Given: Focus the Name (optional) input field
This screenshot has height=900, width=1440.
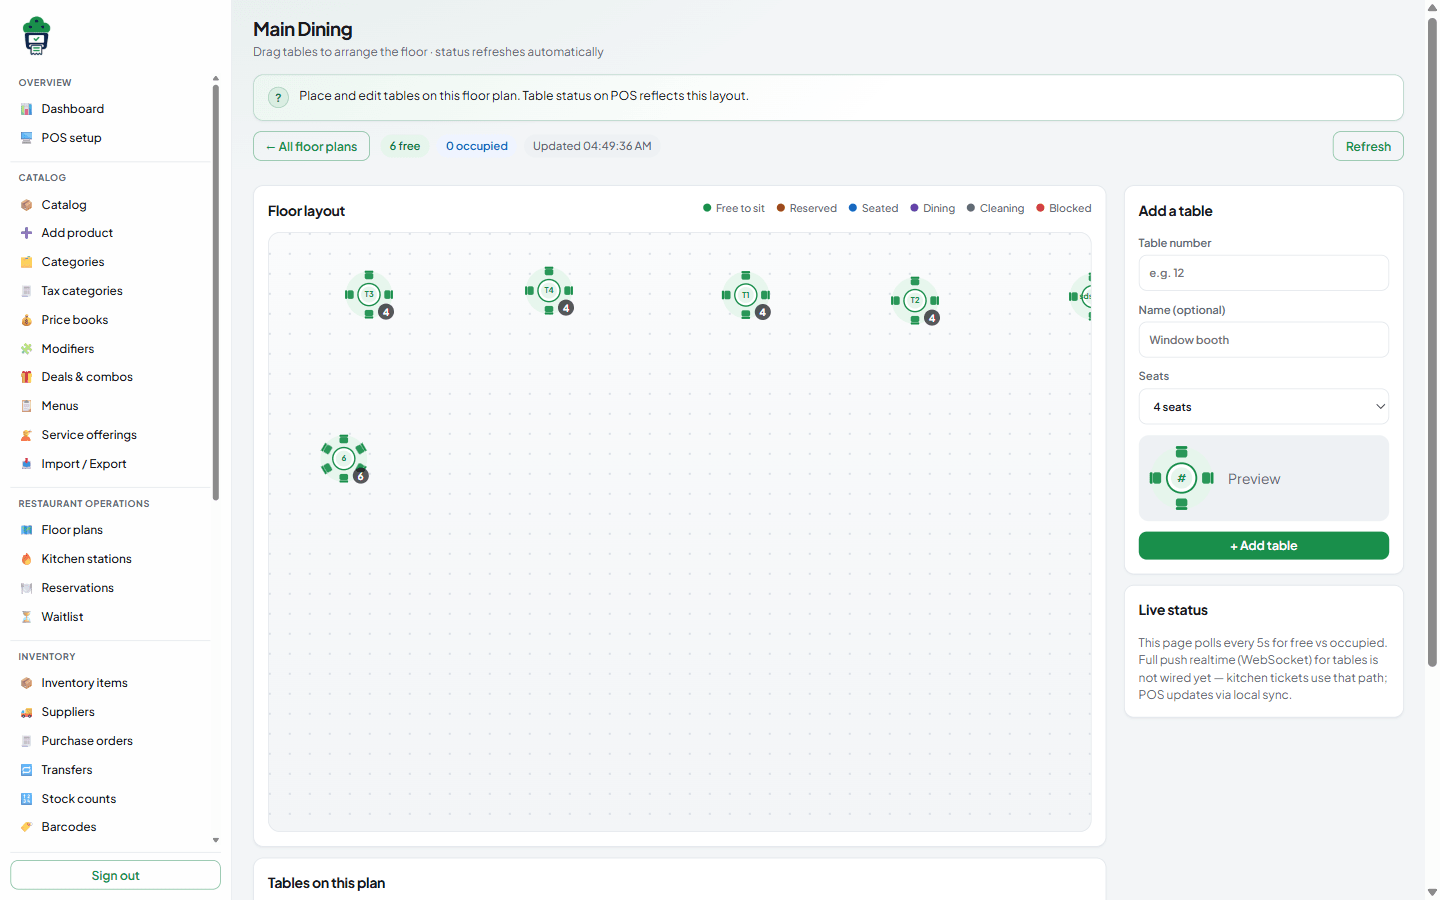Looking at the screenshot, I should point(1263,340).
